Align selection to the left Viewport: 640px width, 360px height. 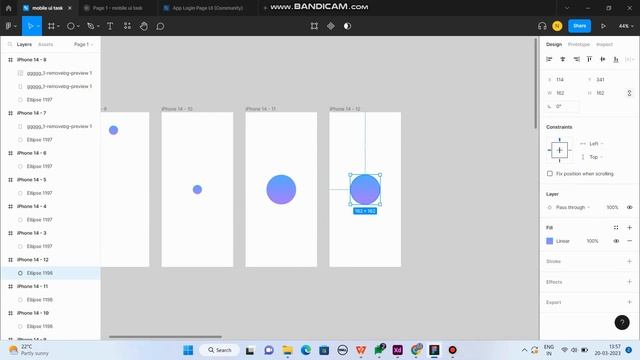[x=549, y=59]
